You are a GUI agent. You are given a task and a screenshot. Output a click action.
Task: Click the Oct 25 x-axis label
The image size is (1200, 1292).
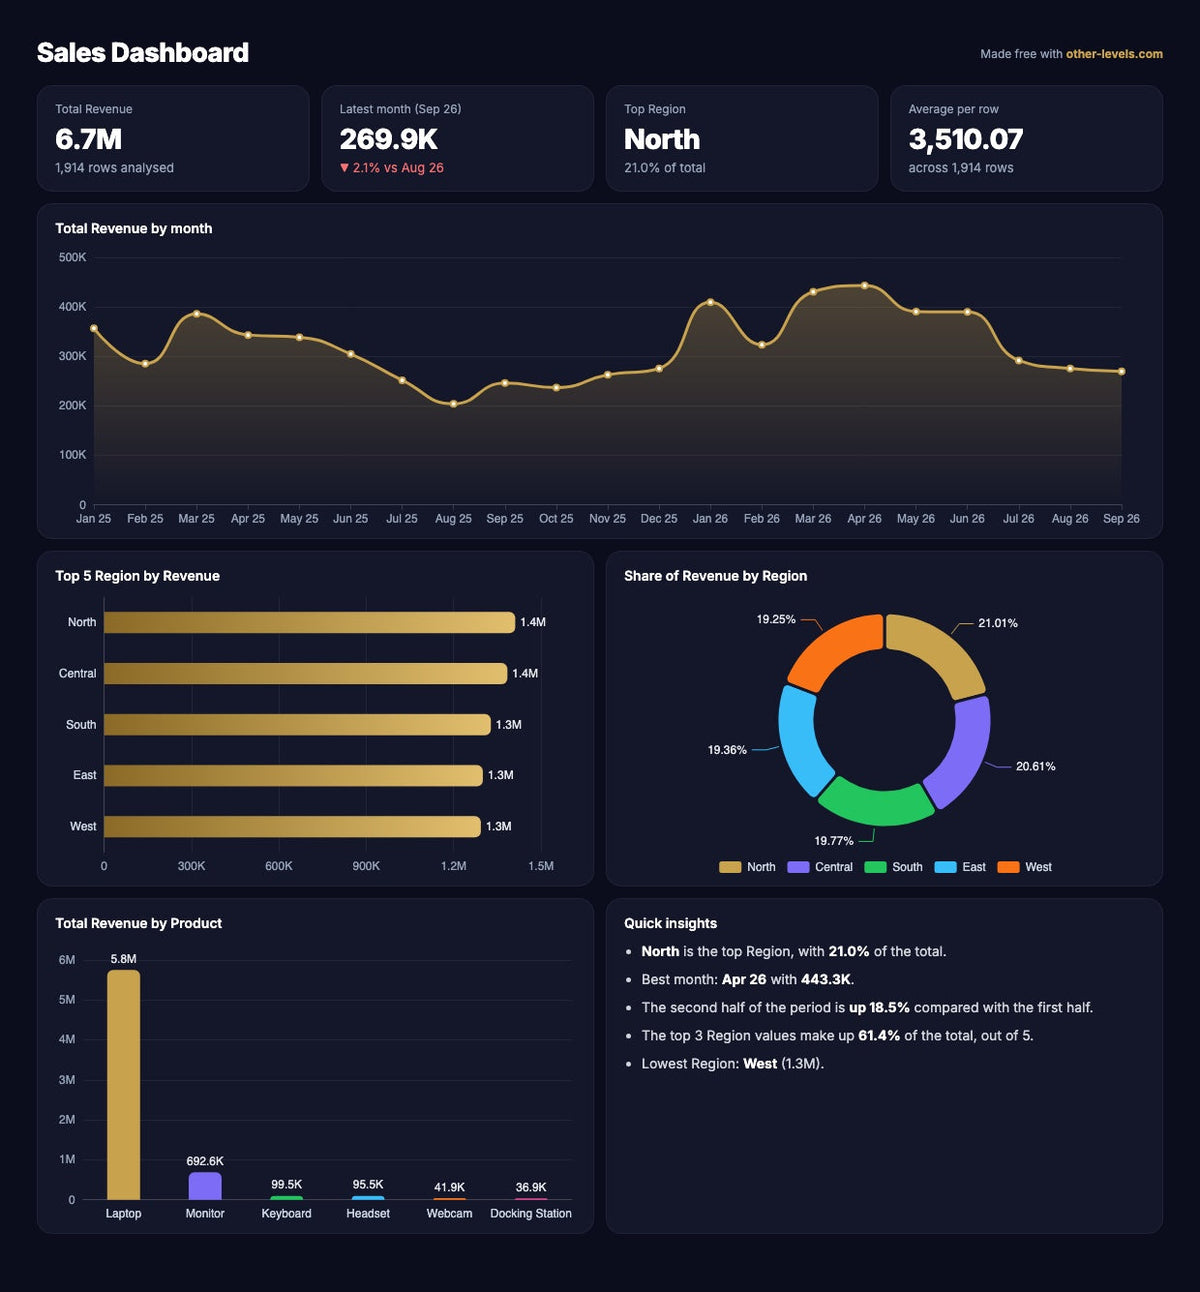tap(556, 519)
